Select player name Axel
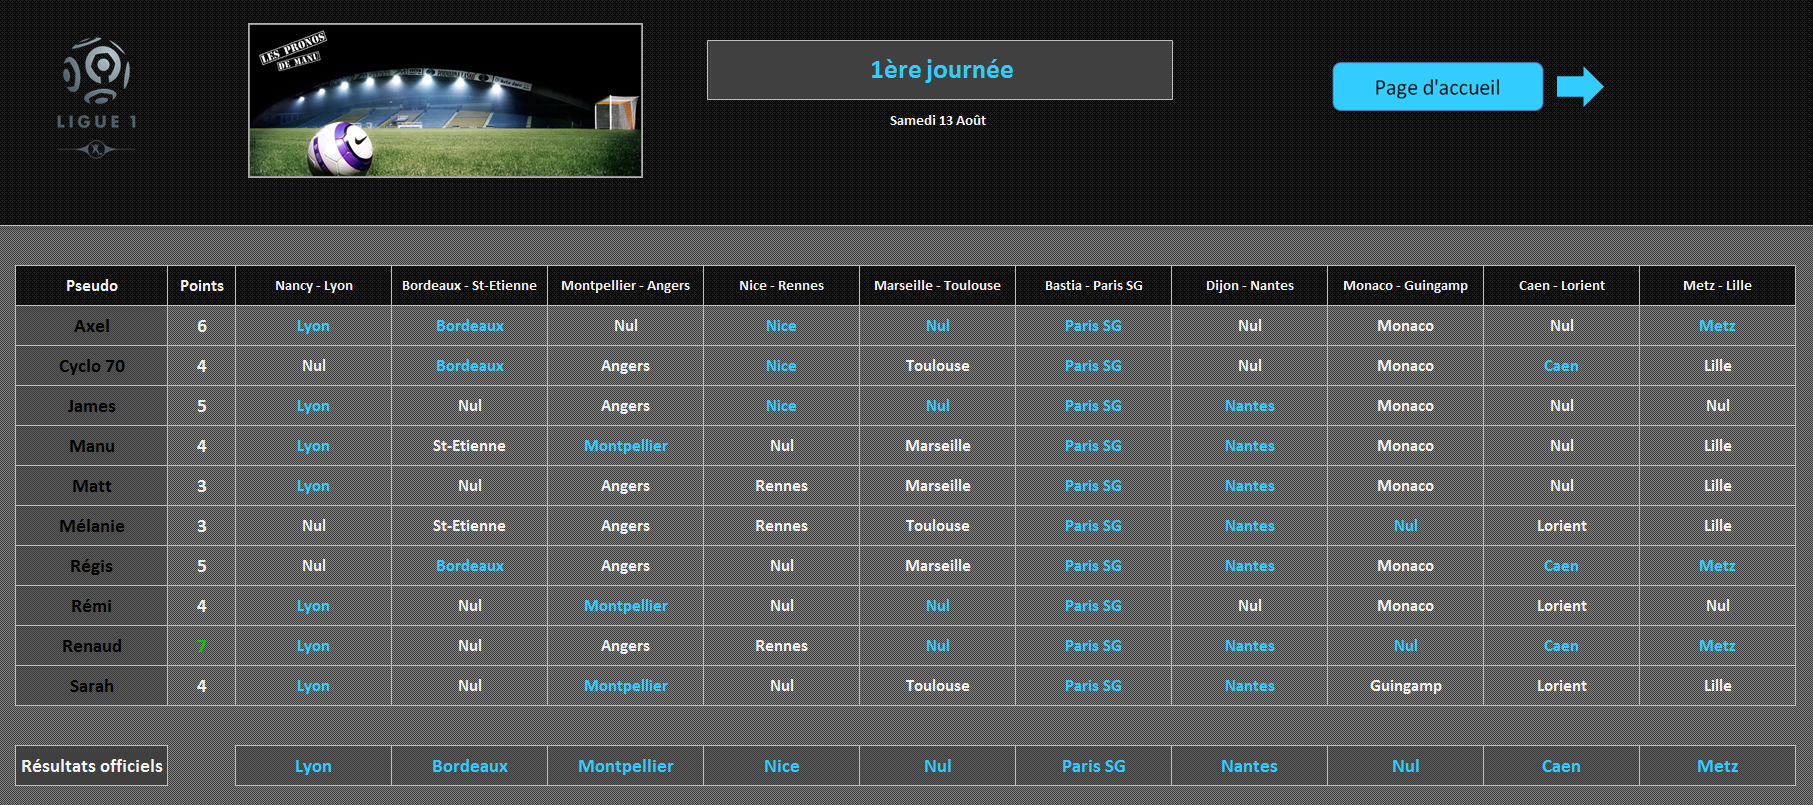The image size is (1813, 805). point(92,326)
